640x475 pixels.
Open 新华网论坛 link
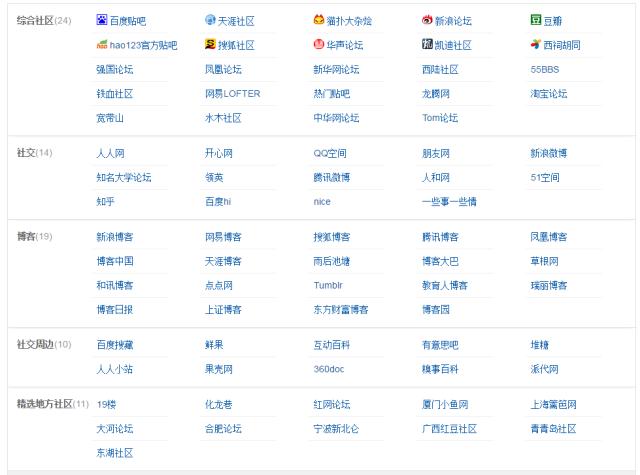click(x=336, y=69)
